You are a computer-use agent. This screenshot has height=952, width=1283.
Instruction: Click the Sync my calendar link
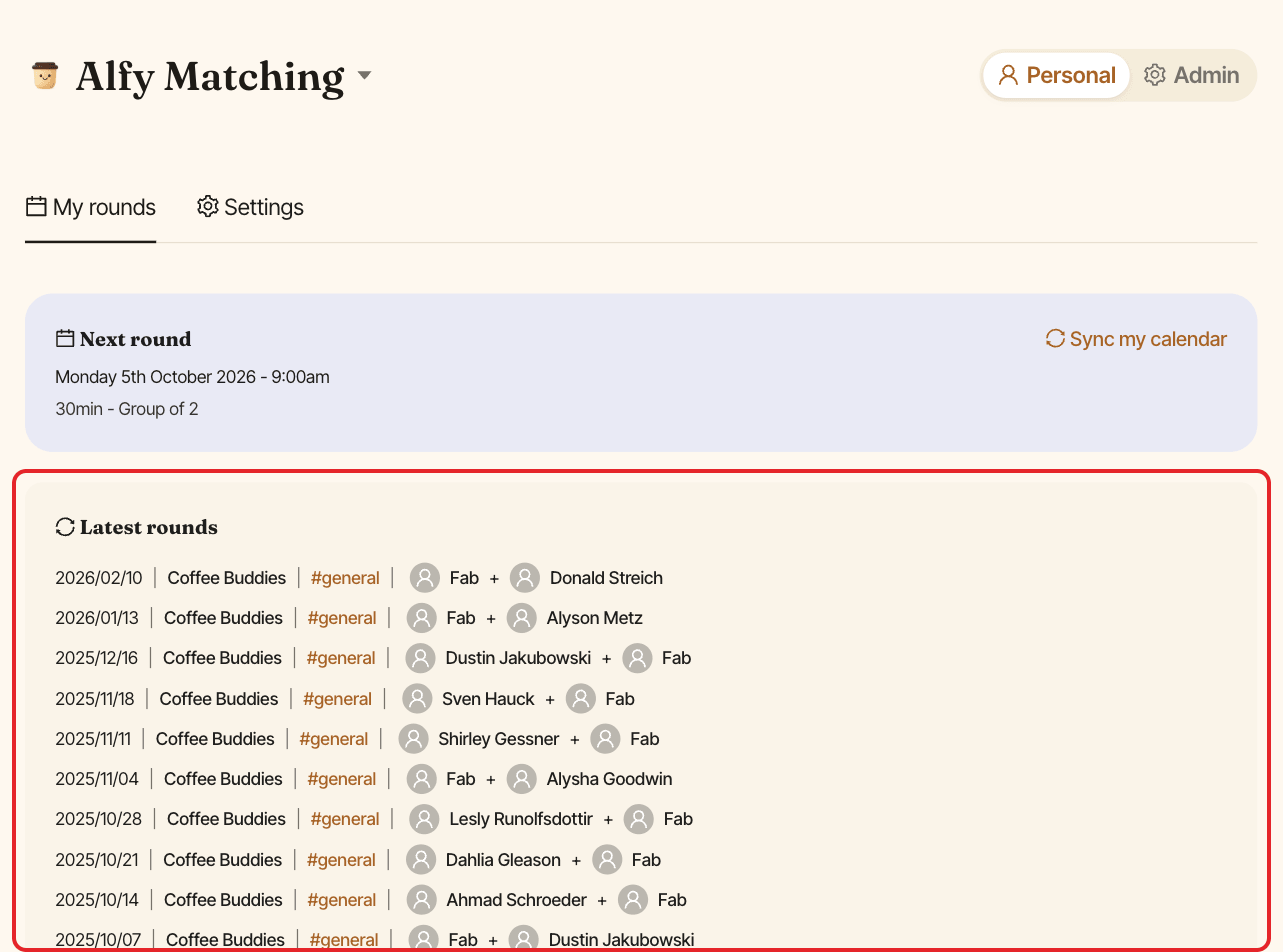1136,339
